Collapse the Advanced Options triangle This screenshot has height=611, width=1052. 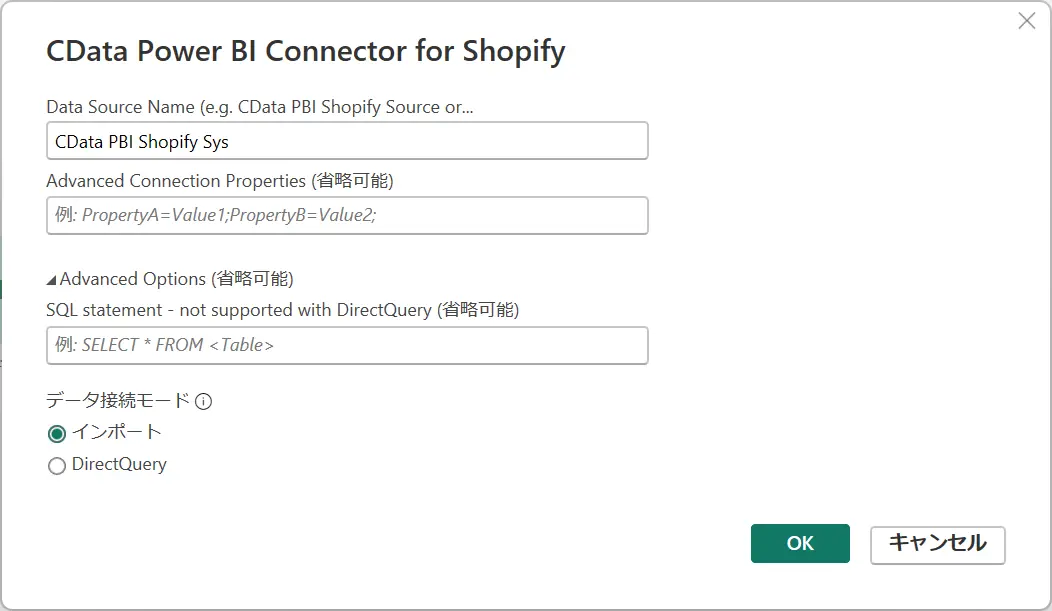(x=51, y=280)
